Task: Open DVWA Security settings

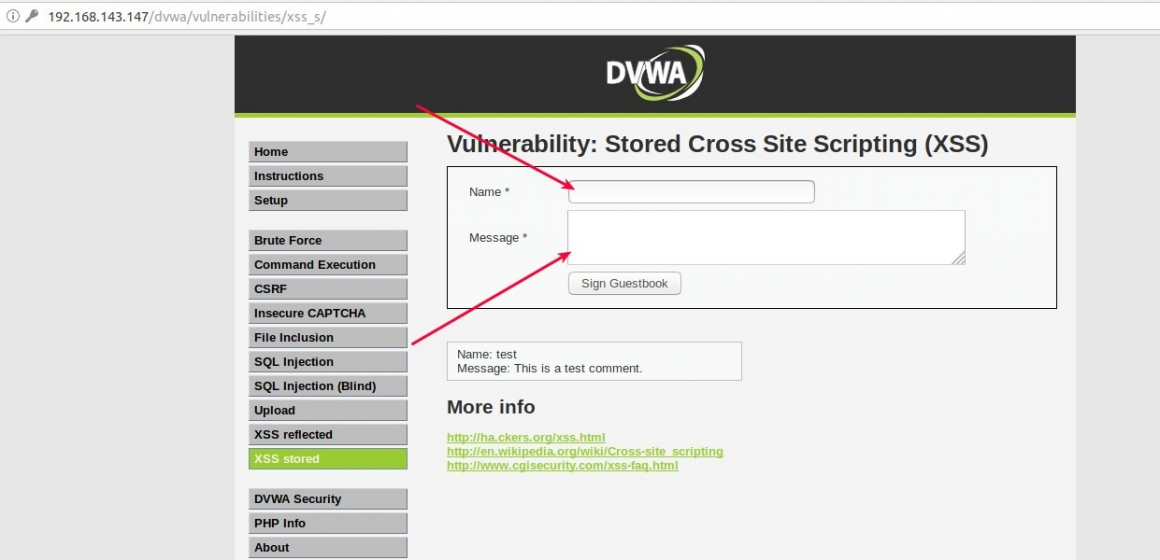Action: (328, 499)
